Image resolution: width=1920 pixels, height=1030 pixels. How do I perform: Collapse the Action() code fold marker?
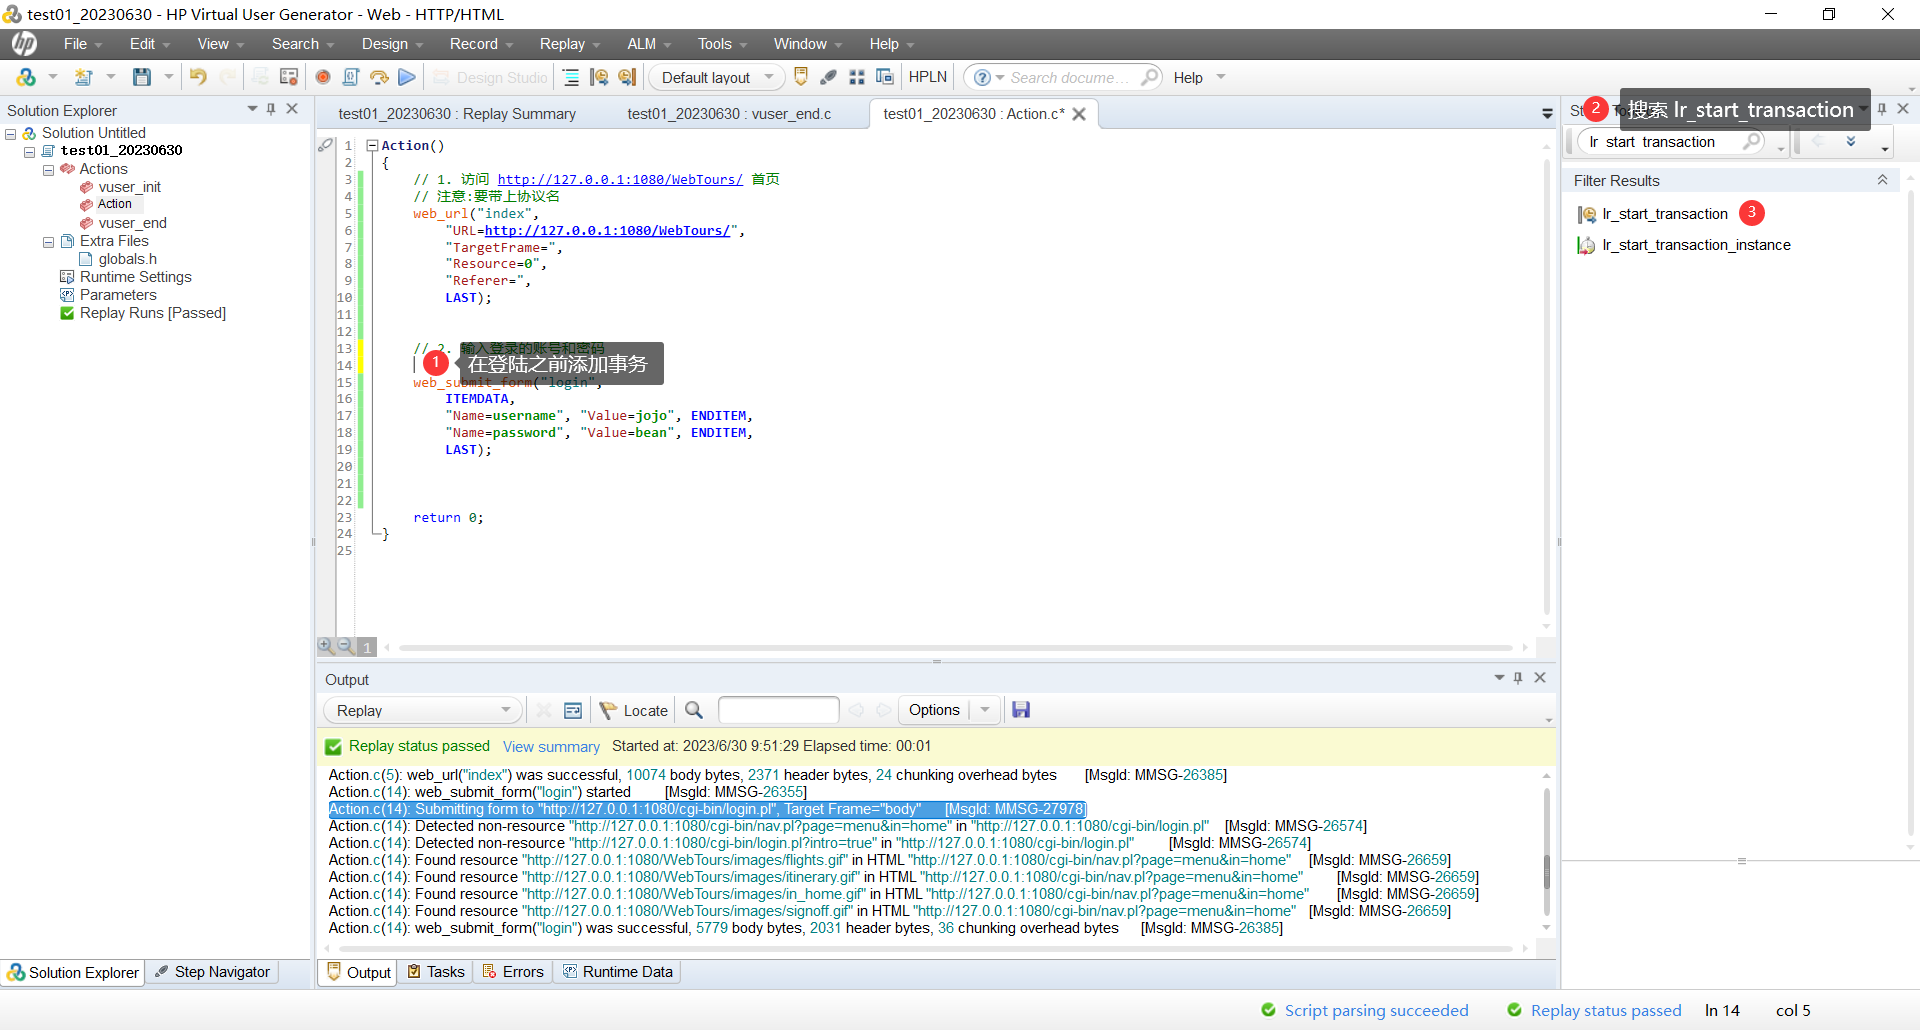tap(372, 146)
